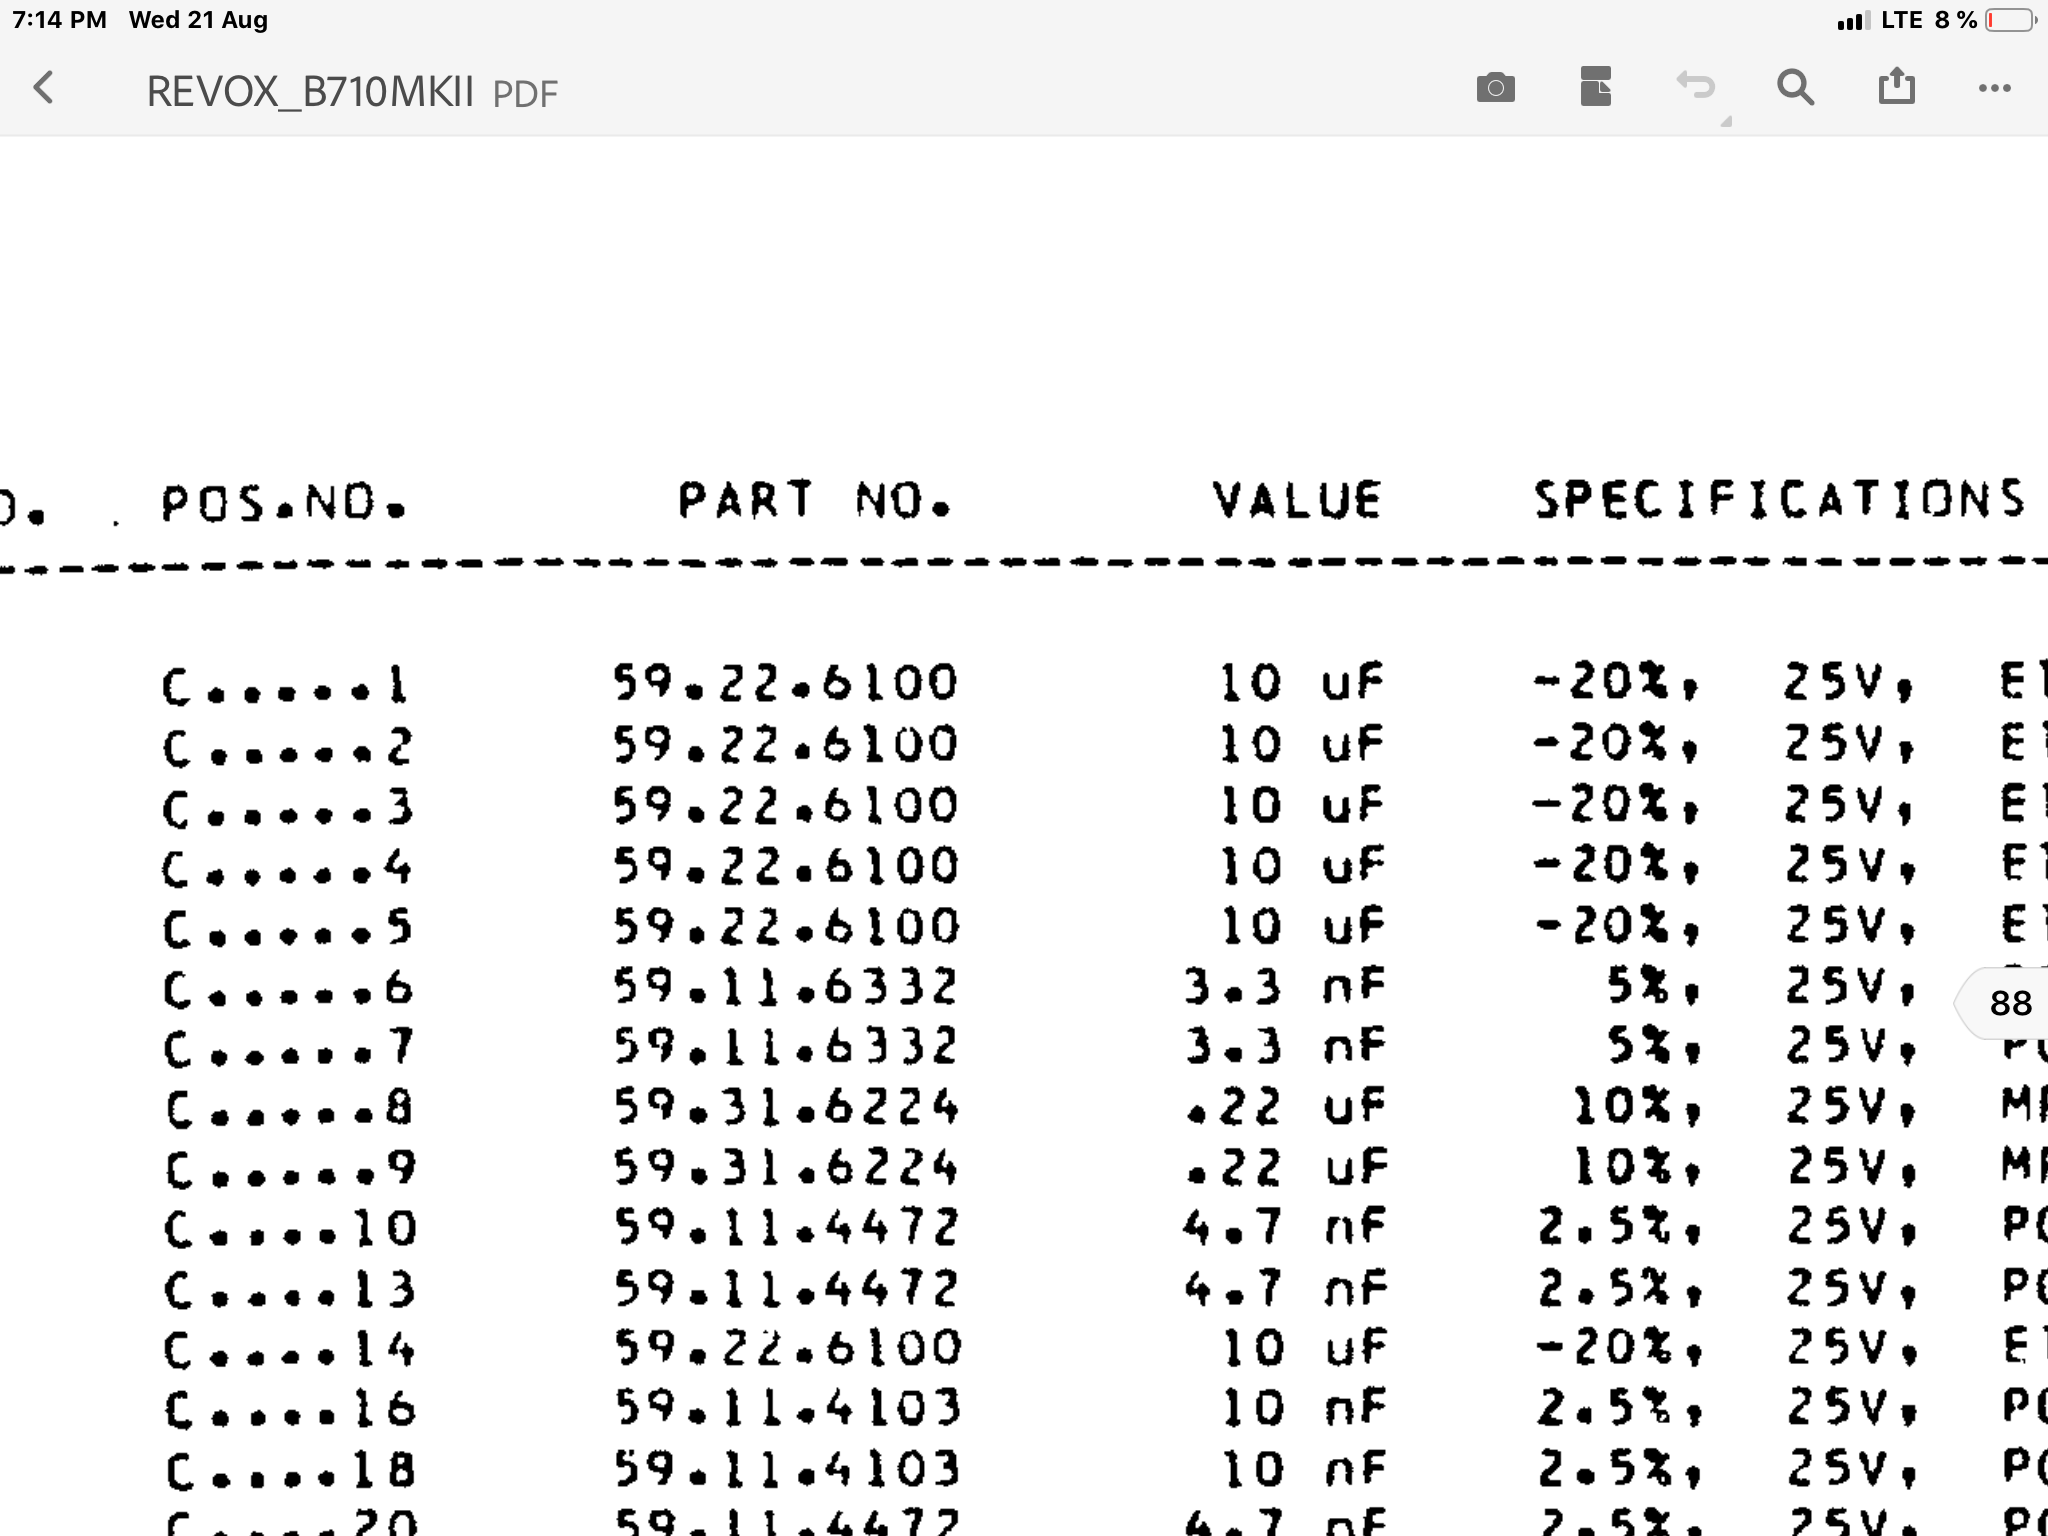Open search with the magnifying glass
The width and height of the screenshot is (2048, 1536).
tap(1795, 88)
